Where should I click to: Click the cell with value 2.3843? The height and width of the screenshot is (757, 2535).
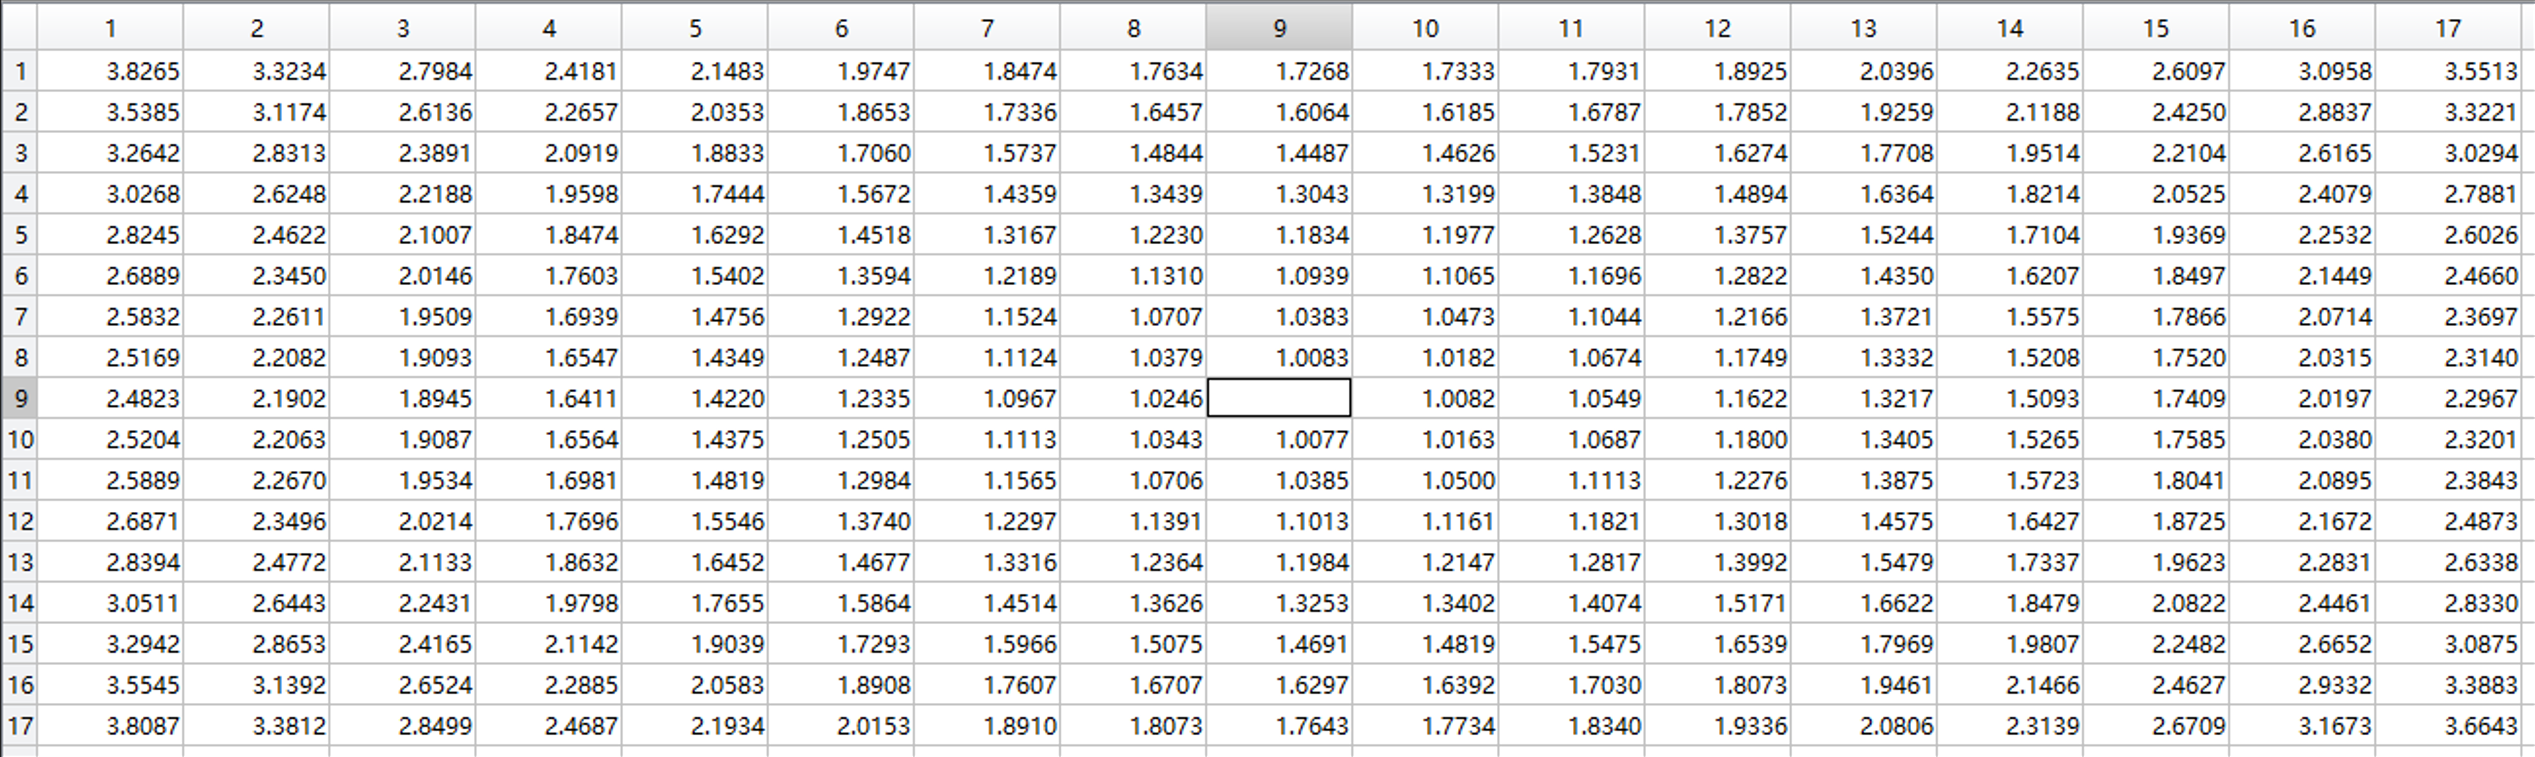[x=2447, y=480]
